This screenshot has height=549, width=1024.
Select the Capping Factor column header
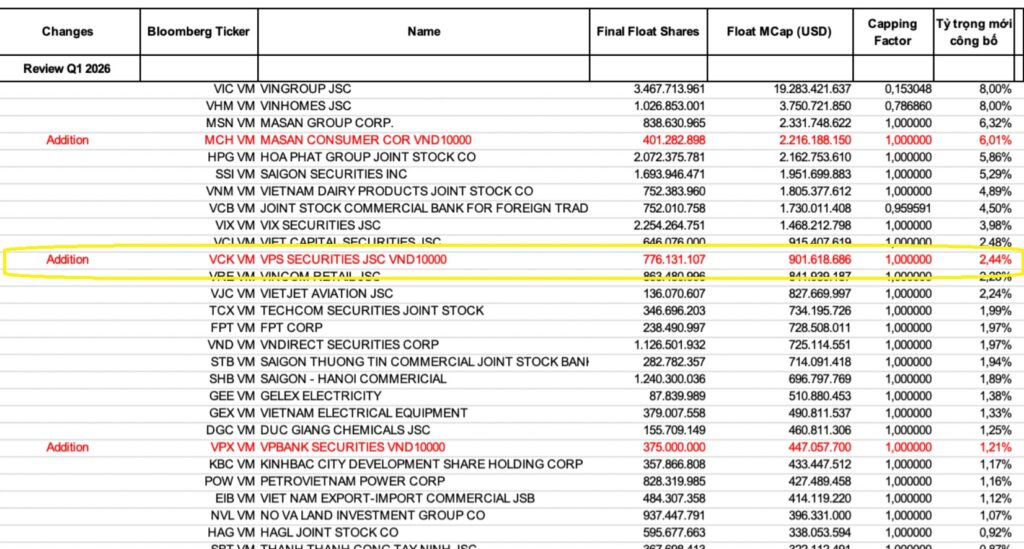click(x=893, y=32)
